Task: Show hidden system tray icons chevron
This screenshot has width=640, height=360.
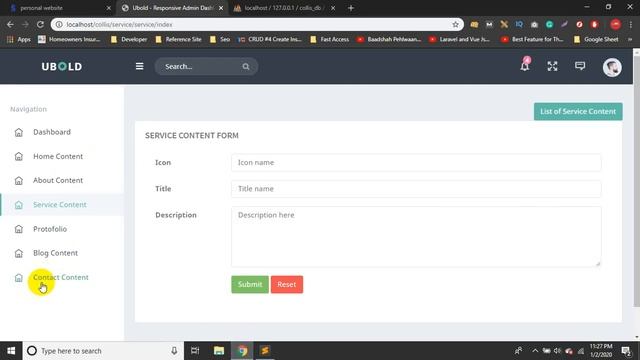Action: pyautogui.click(x=535, y=351)
